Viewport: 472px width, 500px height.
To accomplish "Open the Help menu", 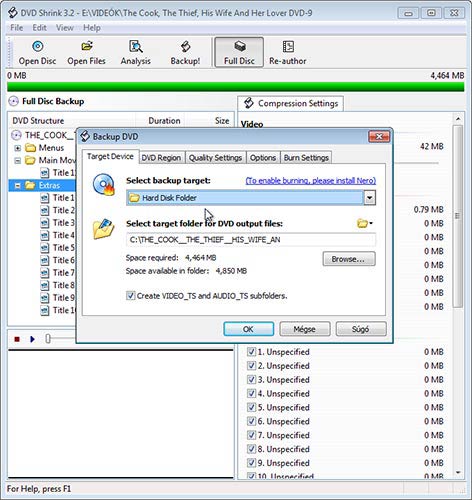I will pos(92,28).
